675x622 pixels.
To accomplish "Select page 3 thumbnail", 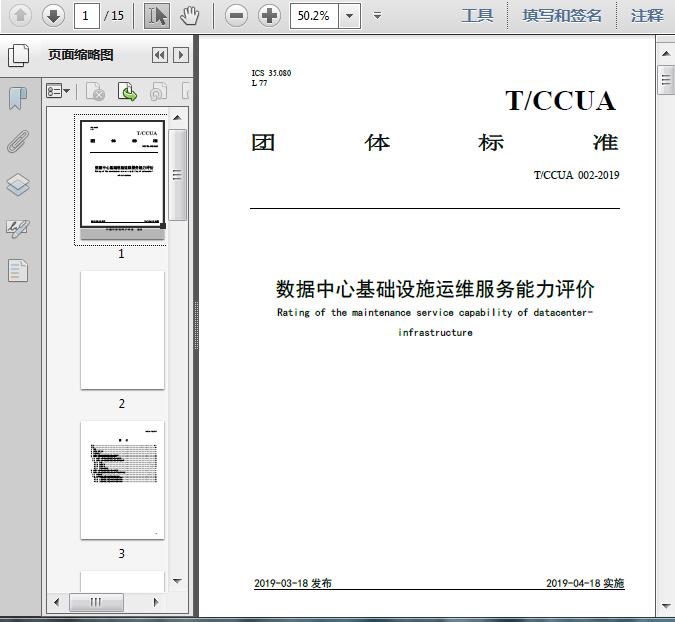I will point(122,480).
